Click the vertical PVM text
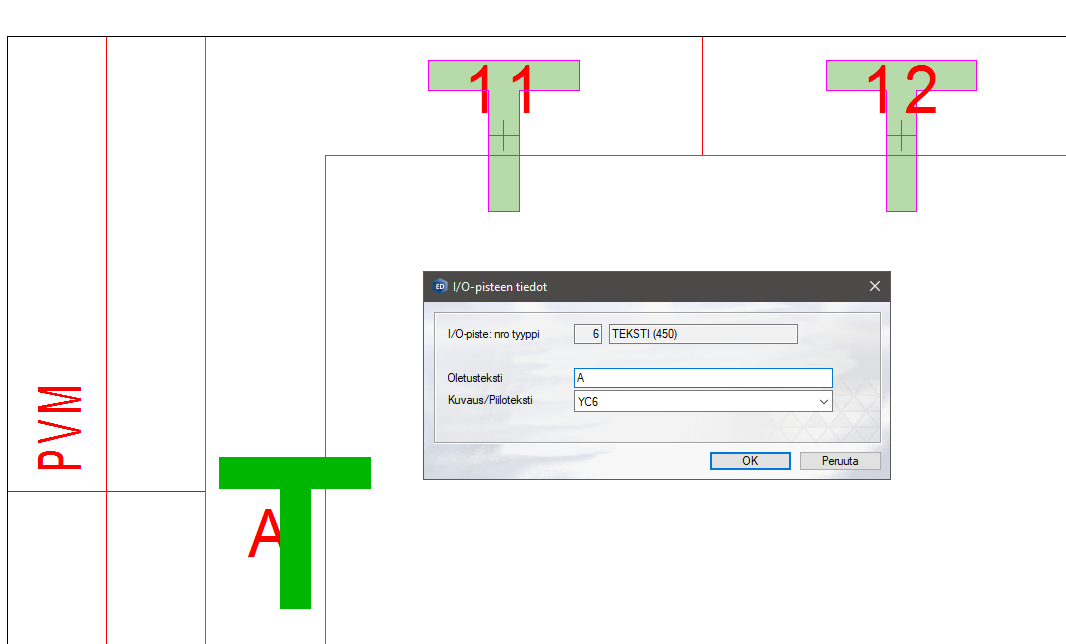The height and width of the screenshot is (644, 1066). pyautogui.click(x=60, y=428)
